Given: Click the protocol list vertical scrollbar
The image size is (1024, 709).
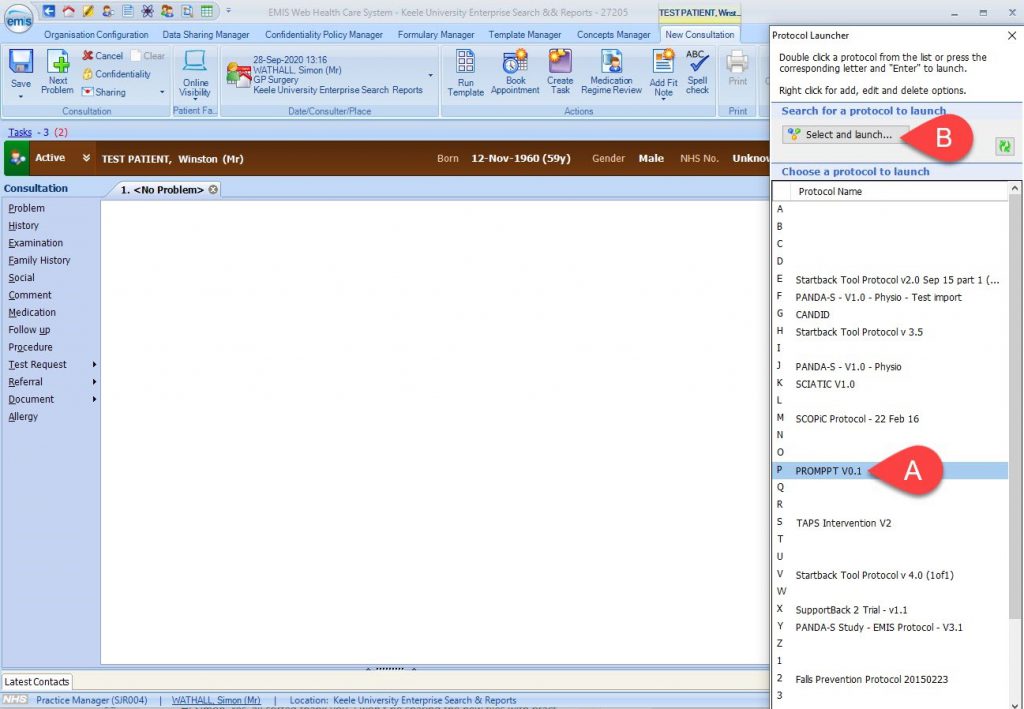Looking at the screenshot, I should tap(1014, 405).
